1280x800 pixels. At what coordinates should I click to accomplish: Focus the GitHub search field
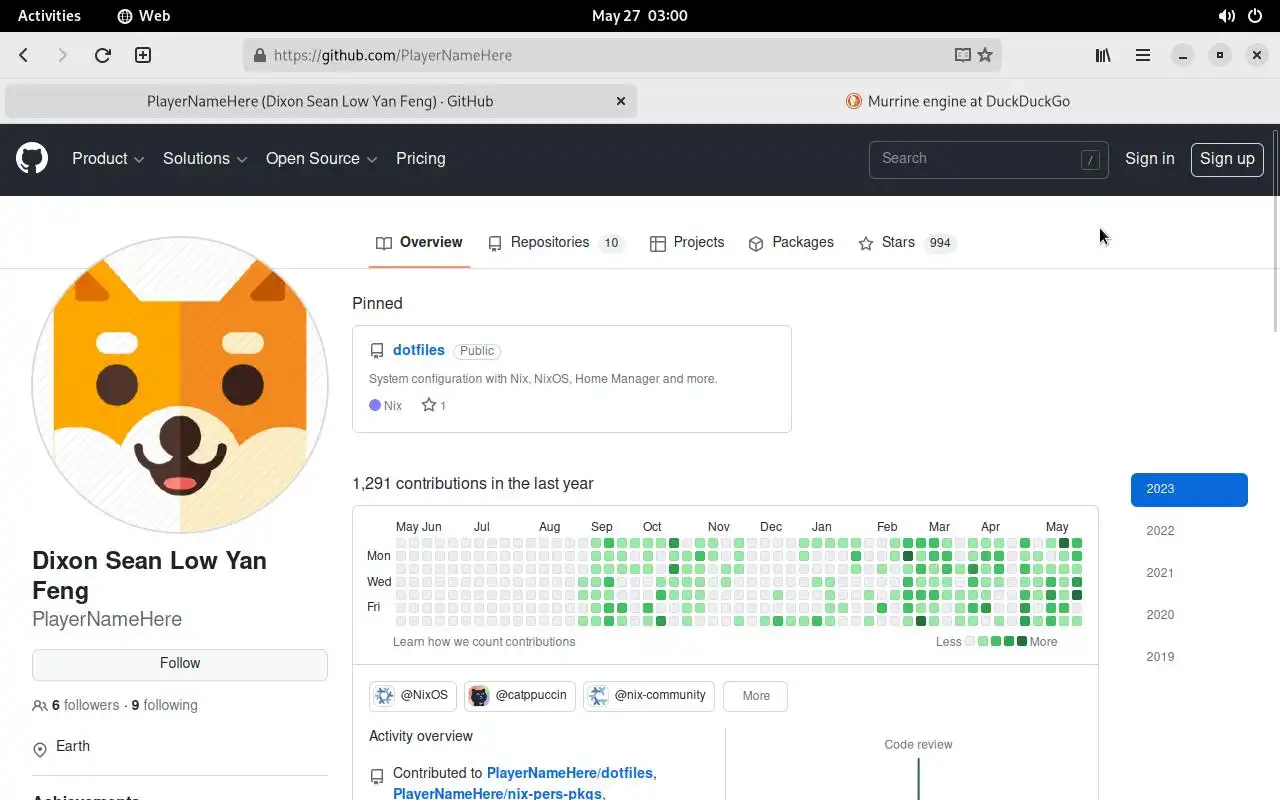click(x=975, y=159)
